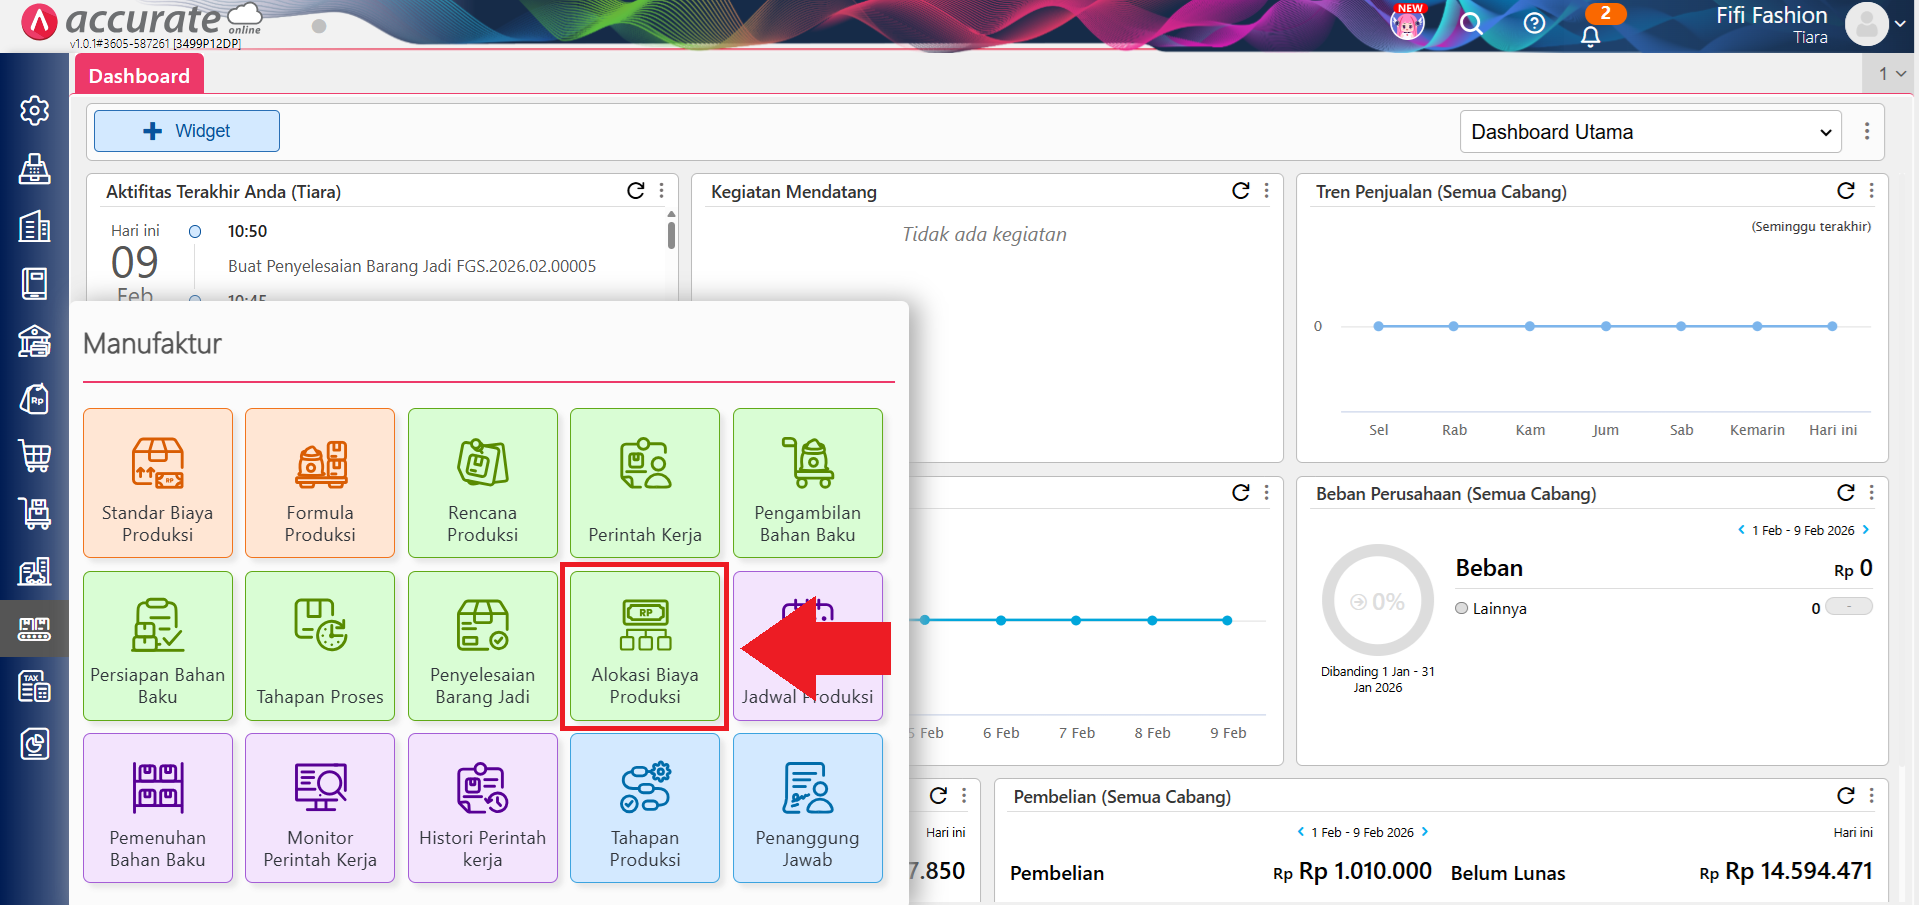
Task: Go to next period in Beban Perusahaan
Action: (1866, 530)
